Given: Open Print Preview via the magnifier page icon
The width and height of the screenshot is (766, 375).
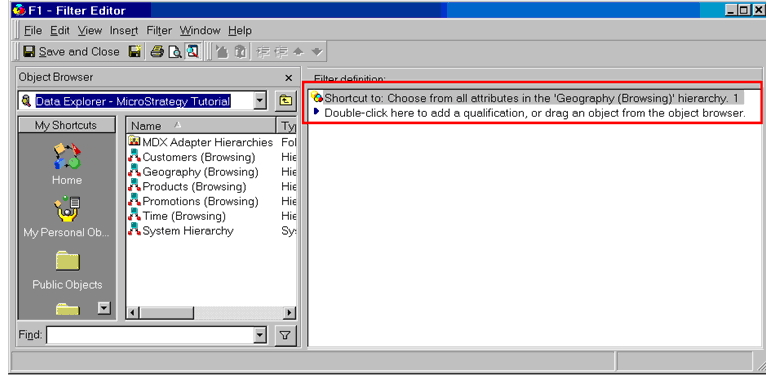Looking at the screenshot, I should pos(175,51).
